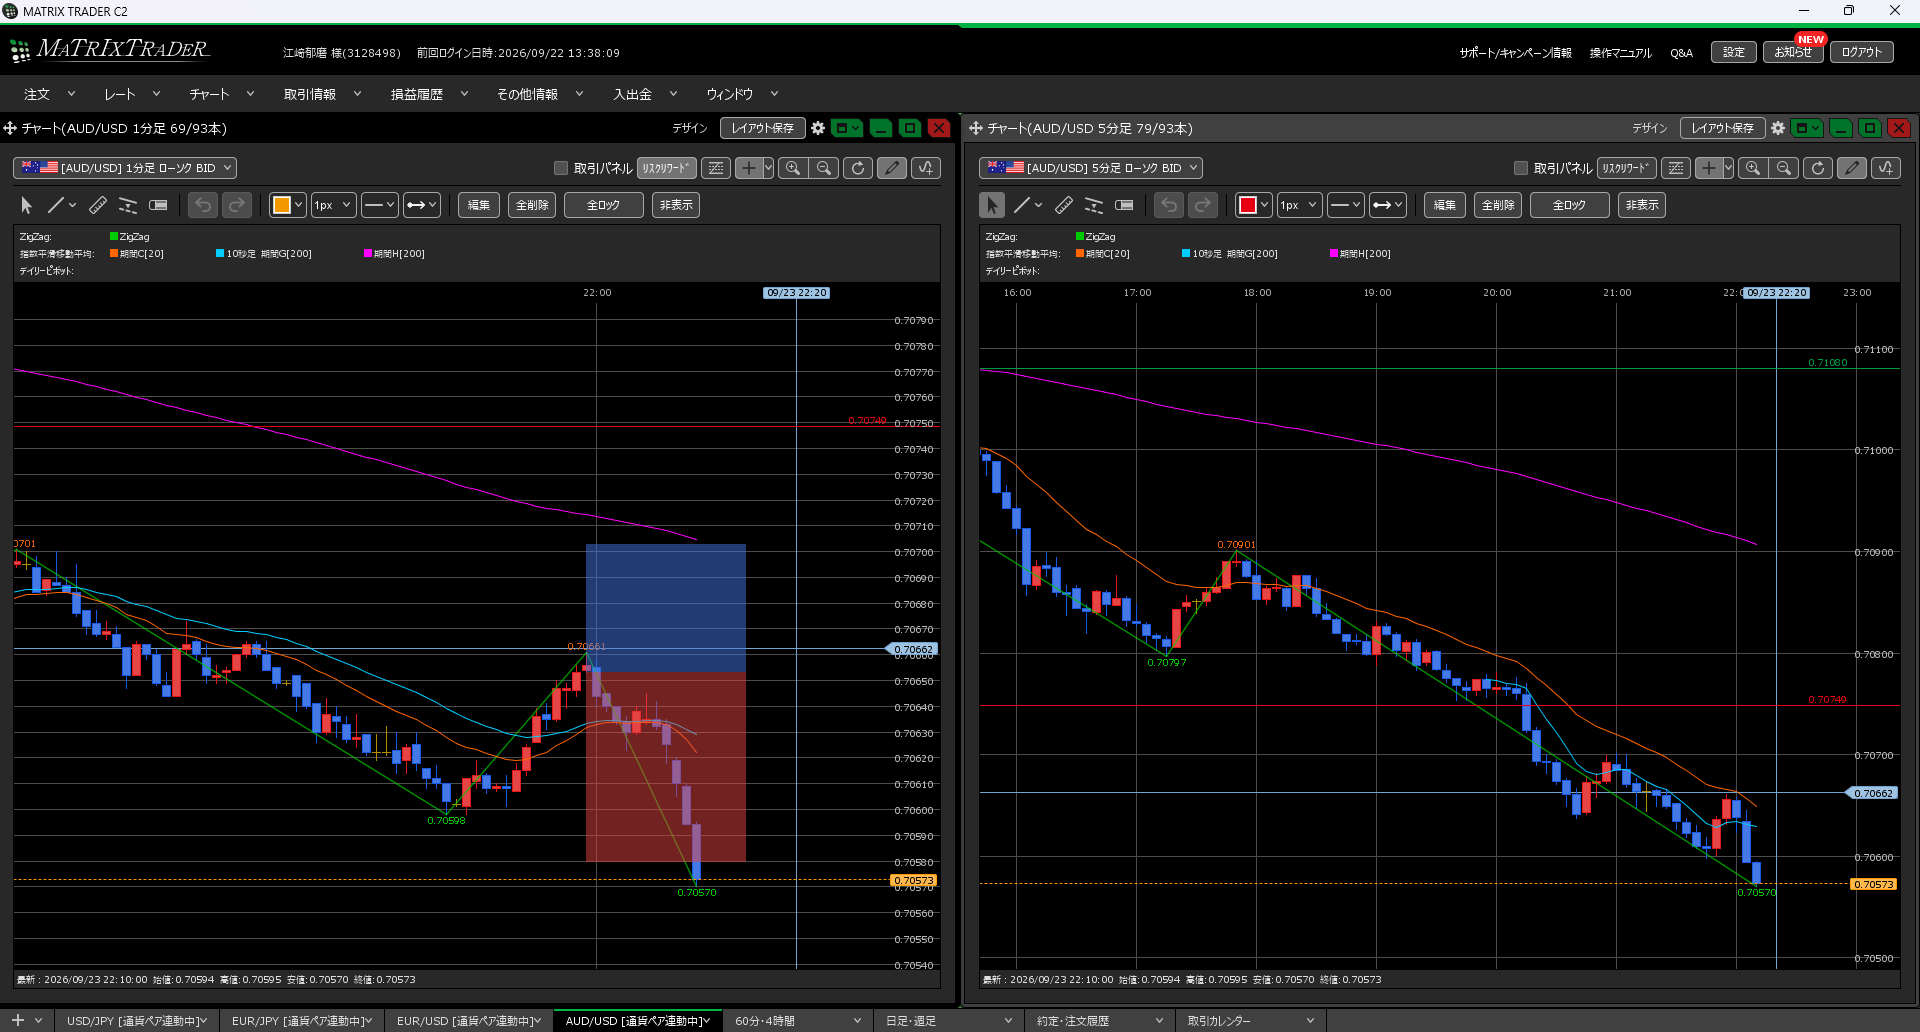Click the undo arrow in the 1分足 chart toolbar
This screenshot has height=1032, width=1920.
click(x=203, y=205)
